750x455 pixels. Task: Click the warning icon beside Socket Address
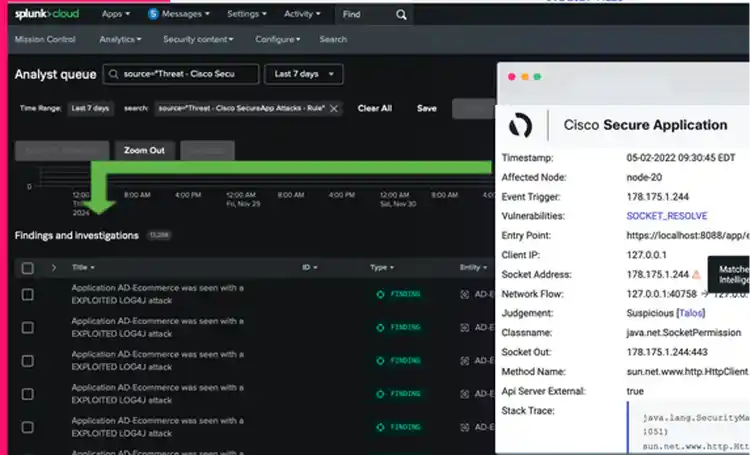[x=696, y=274]
